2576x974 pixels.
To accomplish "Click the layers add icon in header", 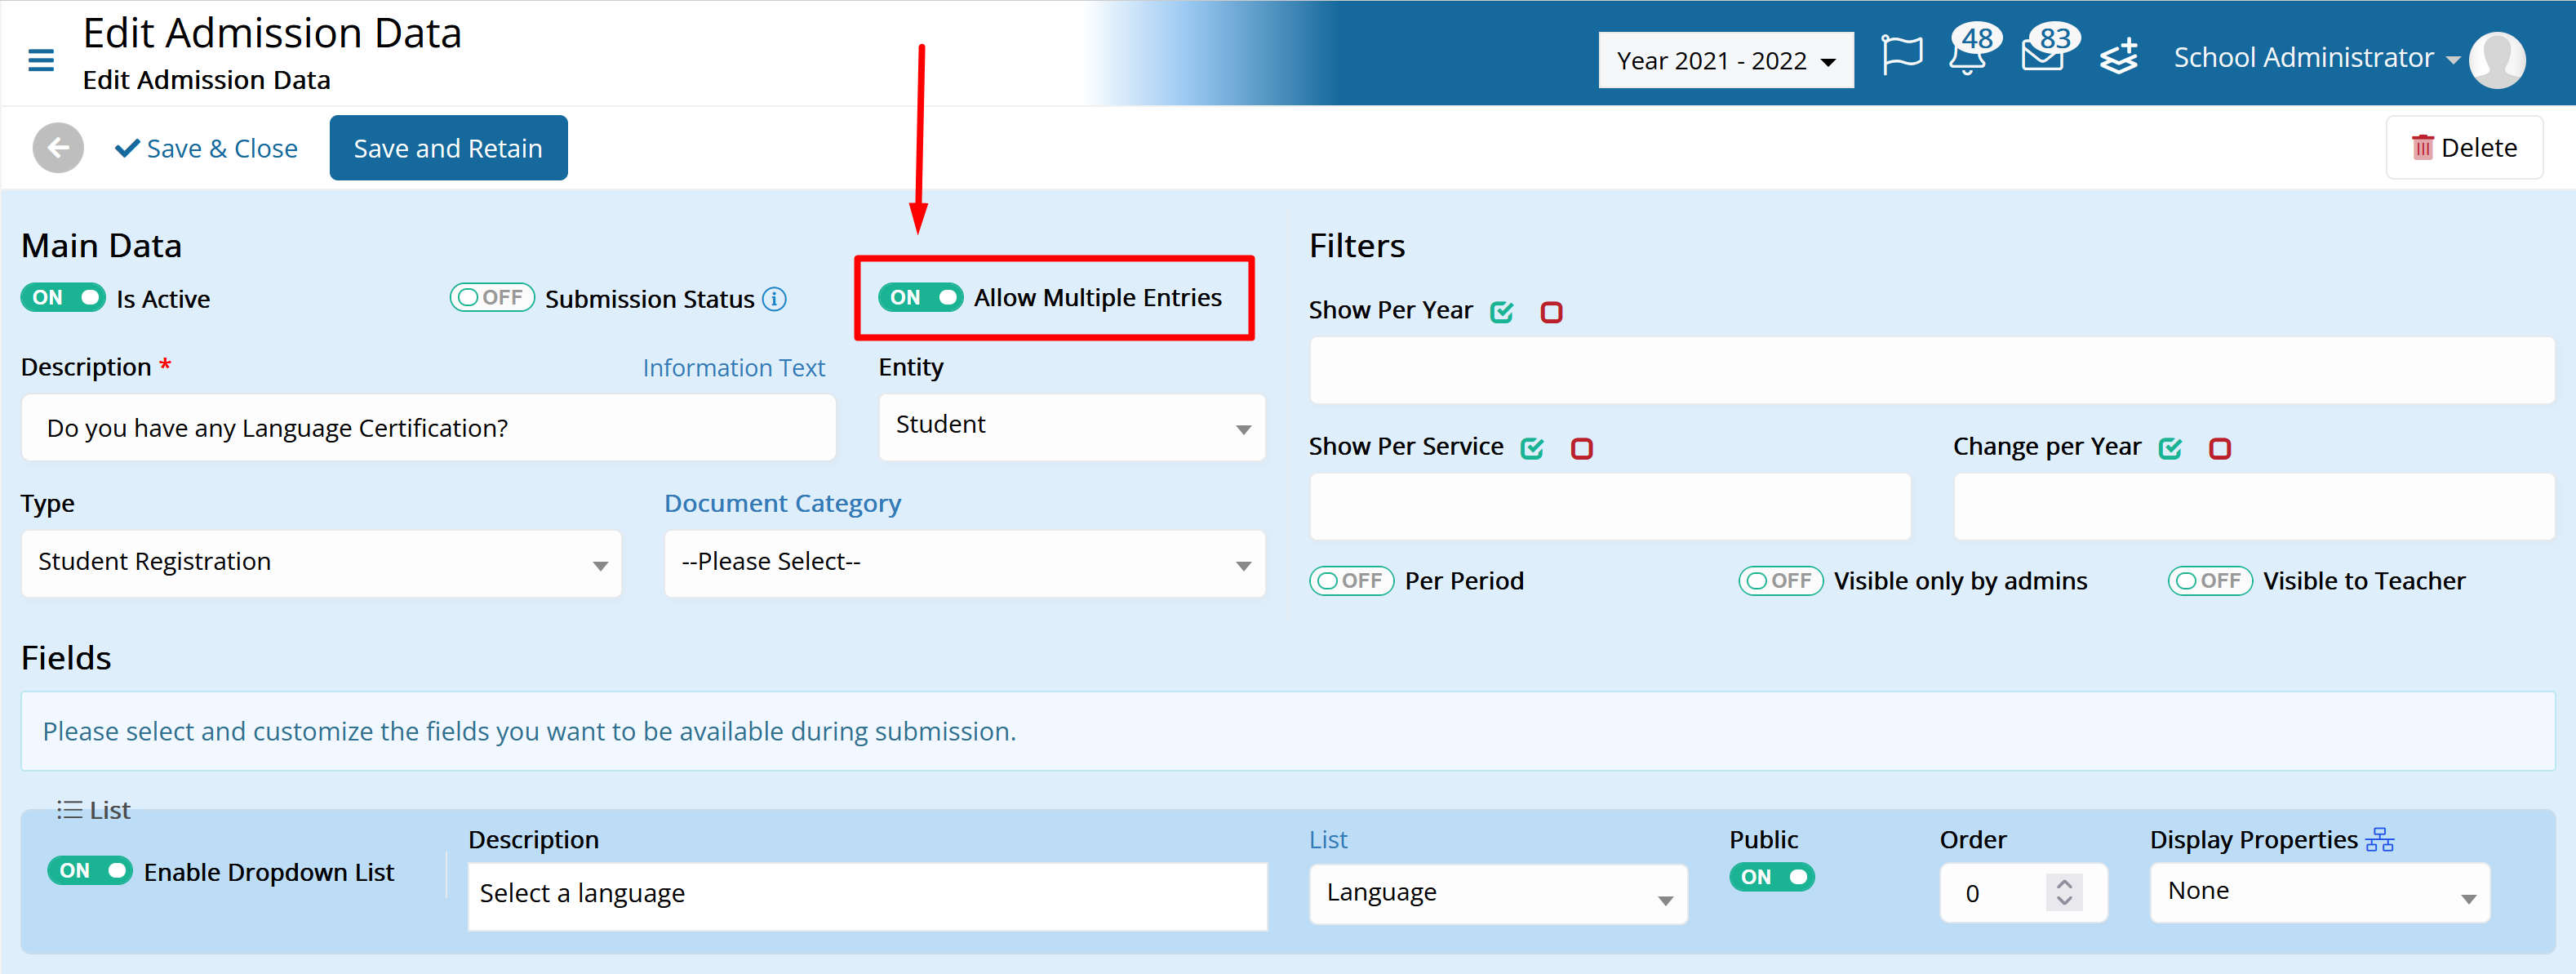I will [2119, 57].
